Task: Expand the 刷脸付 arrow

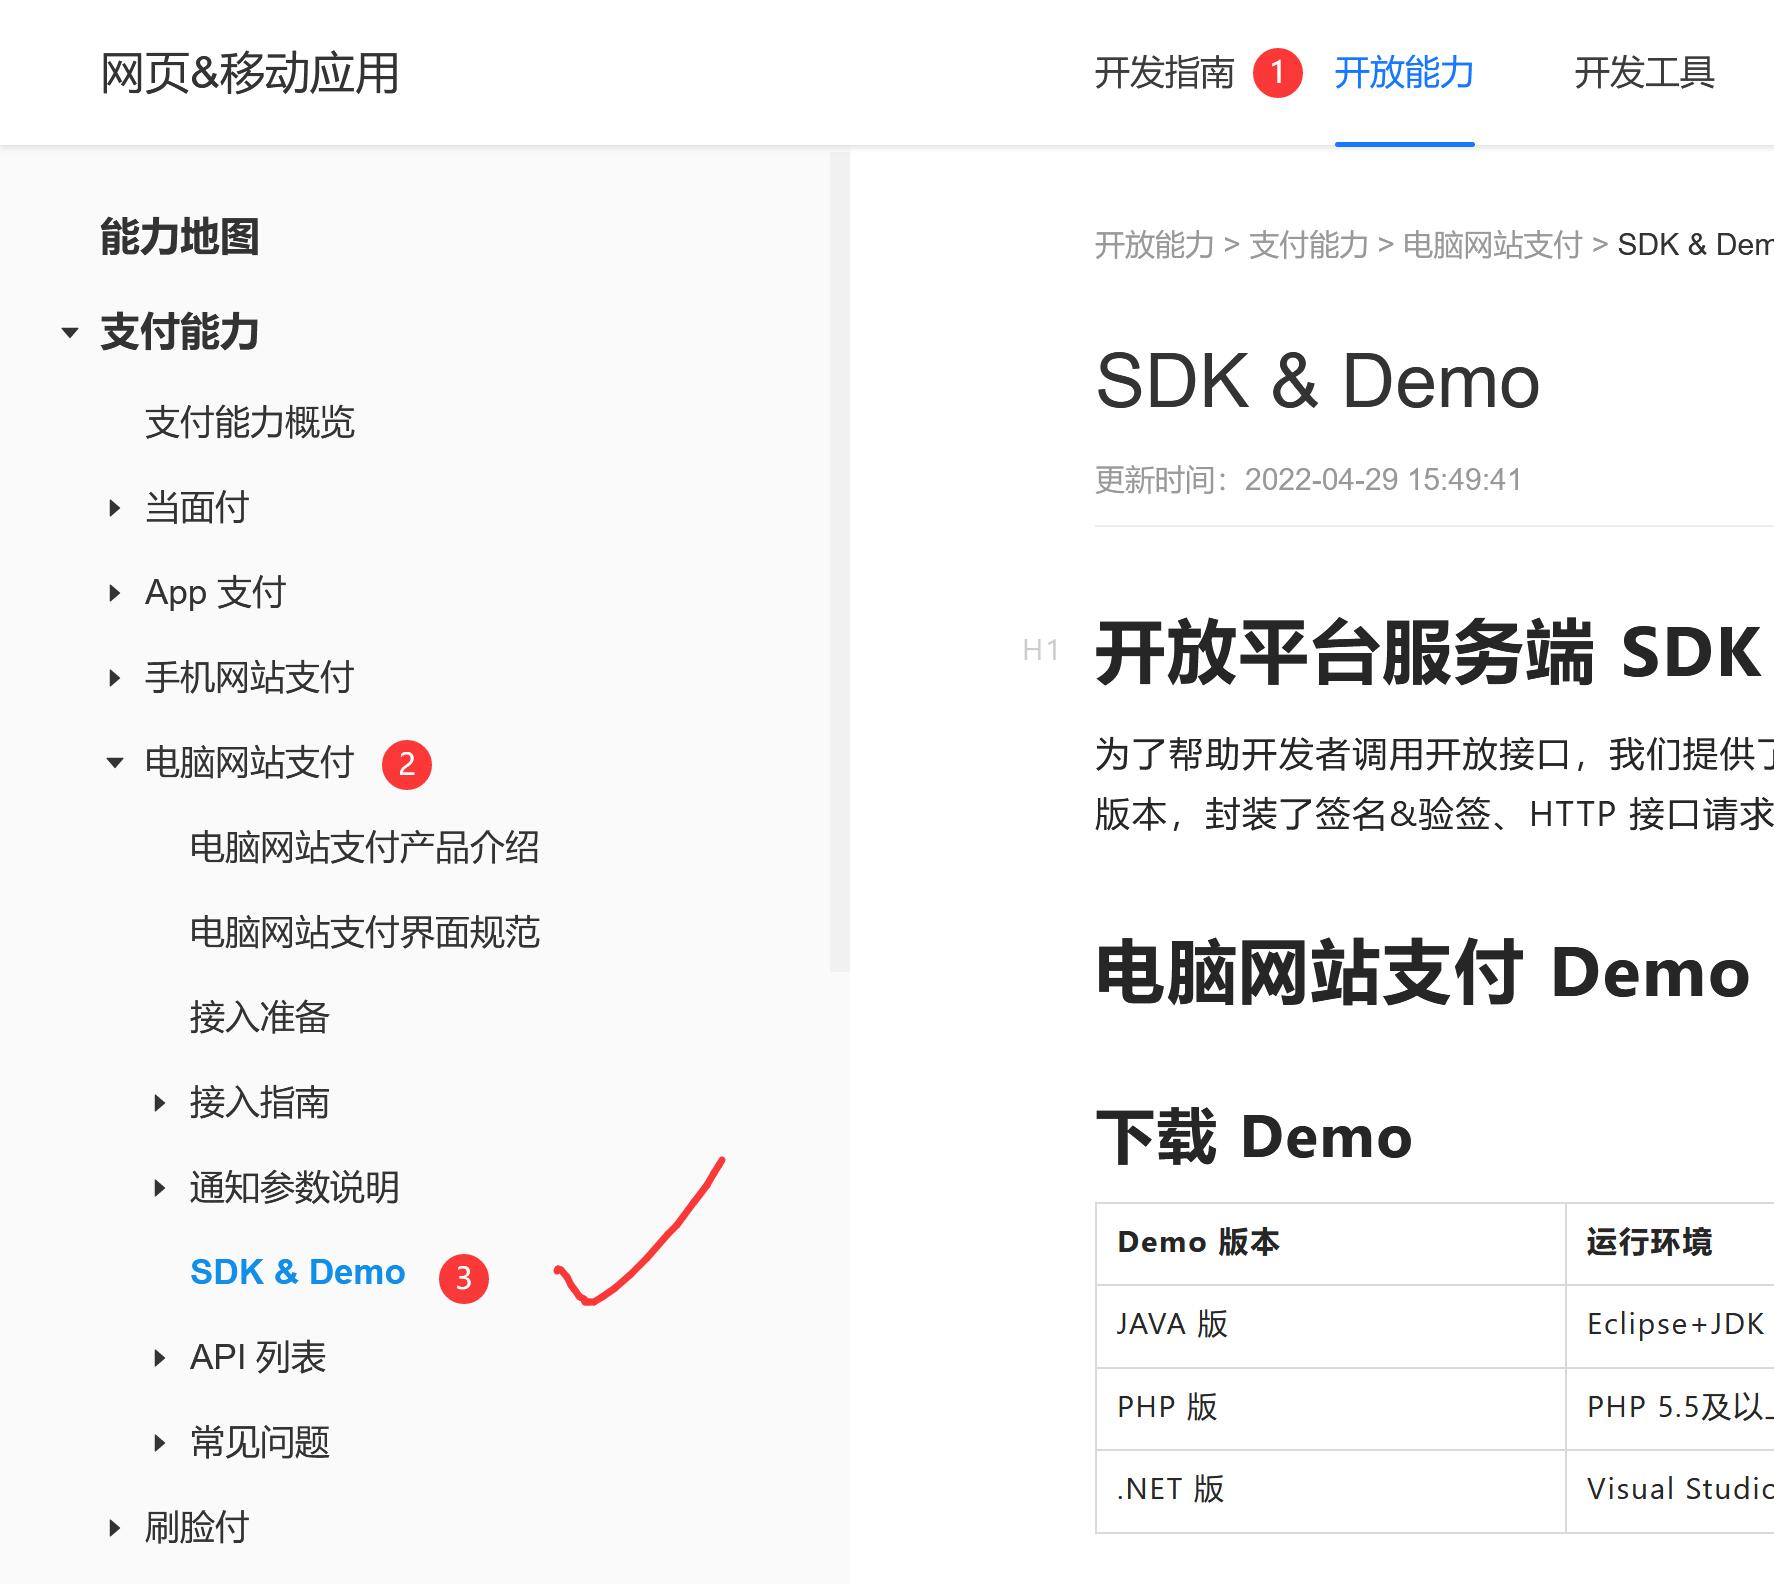Action: [x=114, y=1528]
